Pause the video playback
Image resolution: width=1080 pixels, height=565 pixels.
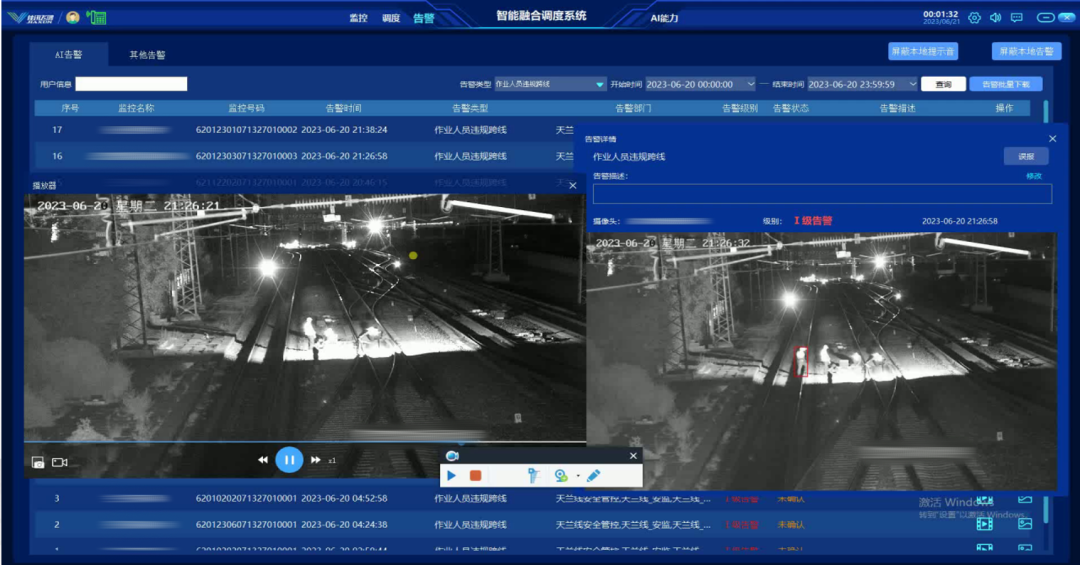click(x=289, y=460)
